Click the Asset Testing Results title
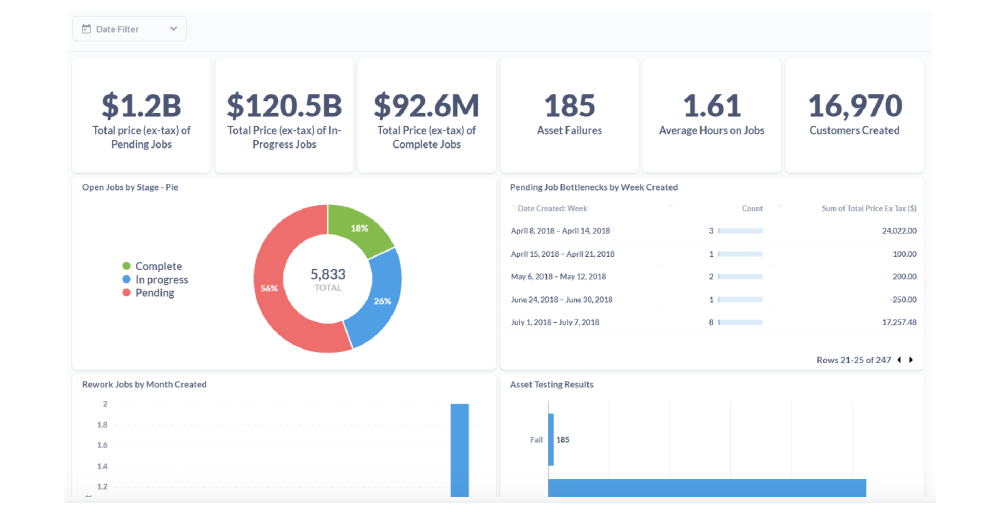The height and width of the screenshot is (512, 1000). click(552, 384)
